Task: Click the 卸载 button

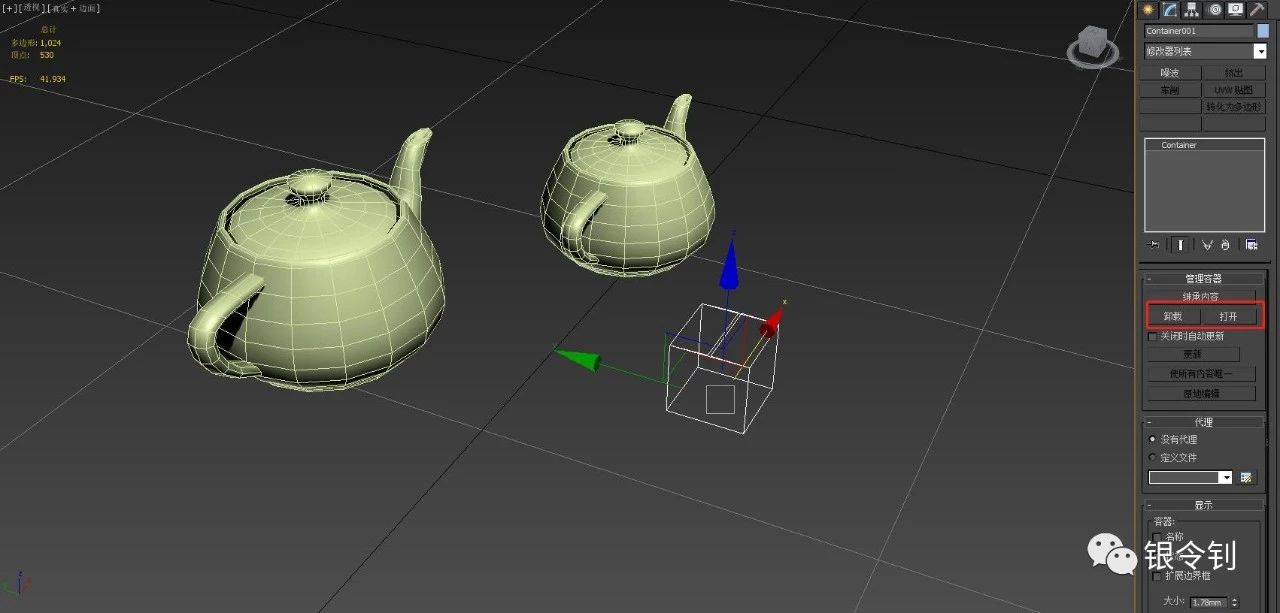Action: [1173, 316]
